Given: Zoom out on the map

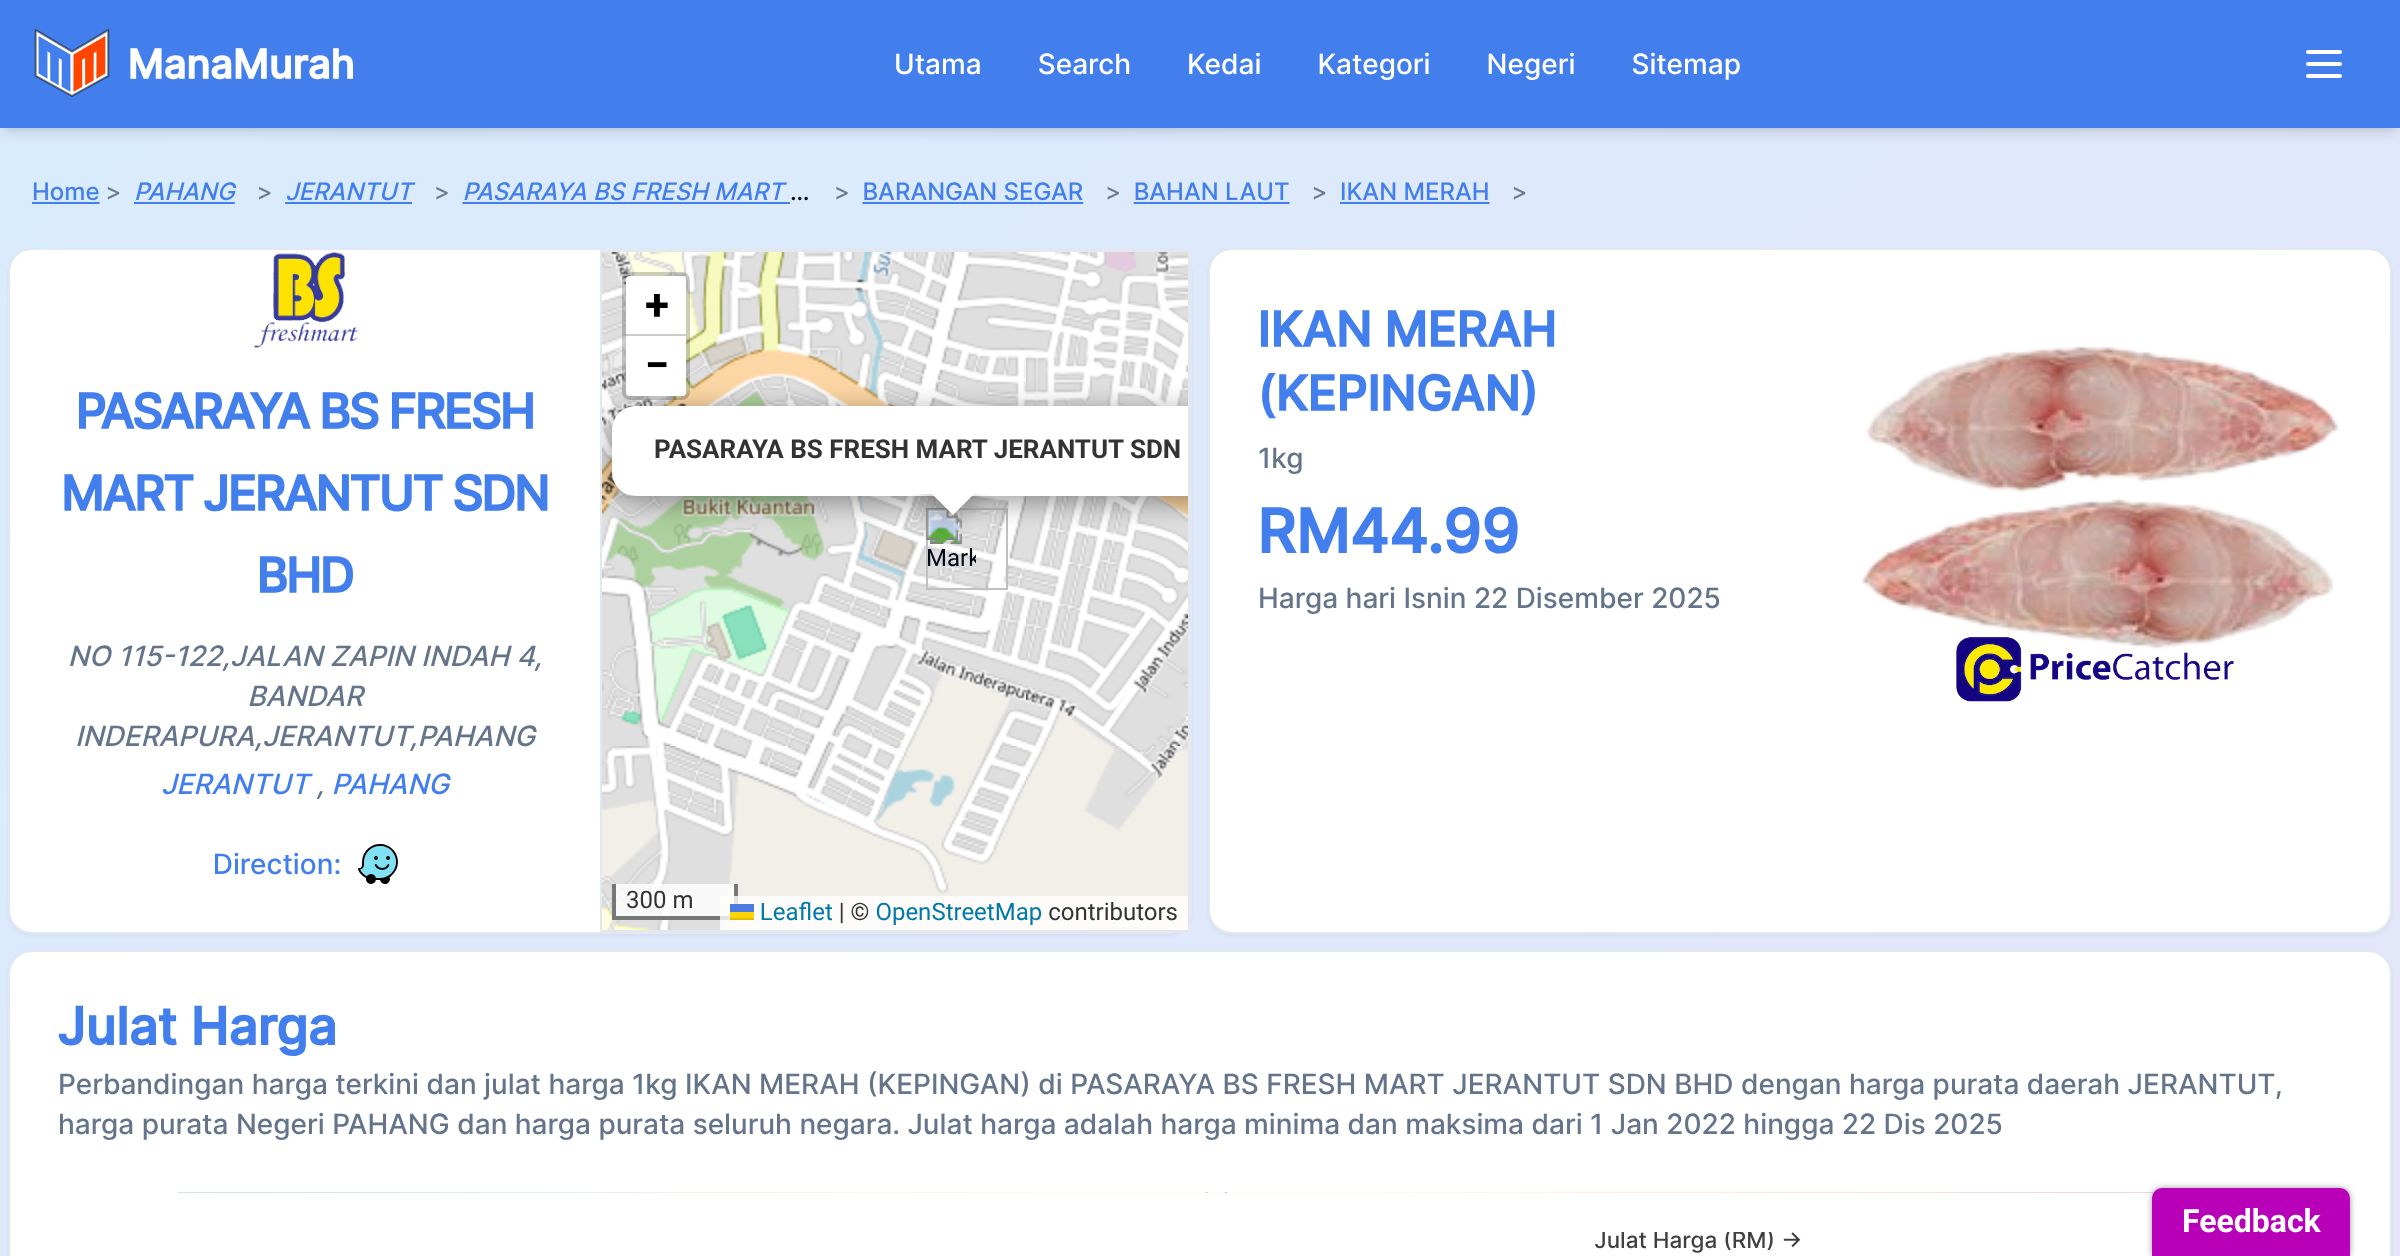Looking at the screenshot, I should (x=656, y=365).
